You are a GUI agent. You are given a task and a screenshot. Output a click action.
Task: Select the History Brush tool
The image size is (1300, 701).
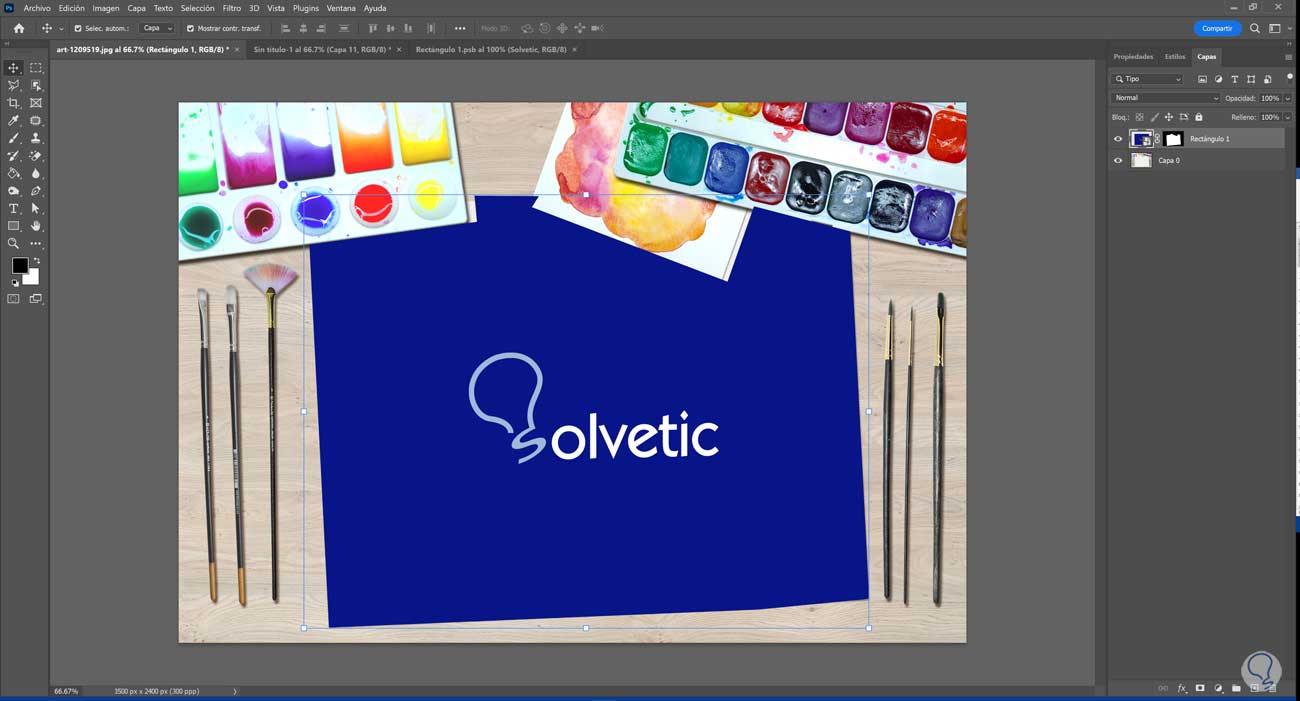[13, 156]
